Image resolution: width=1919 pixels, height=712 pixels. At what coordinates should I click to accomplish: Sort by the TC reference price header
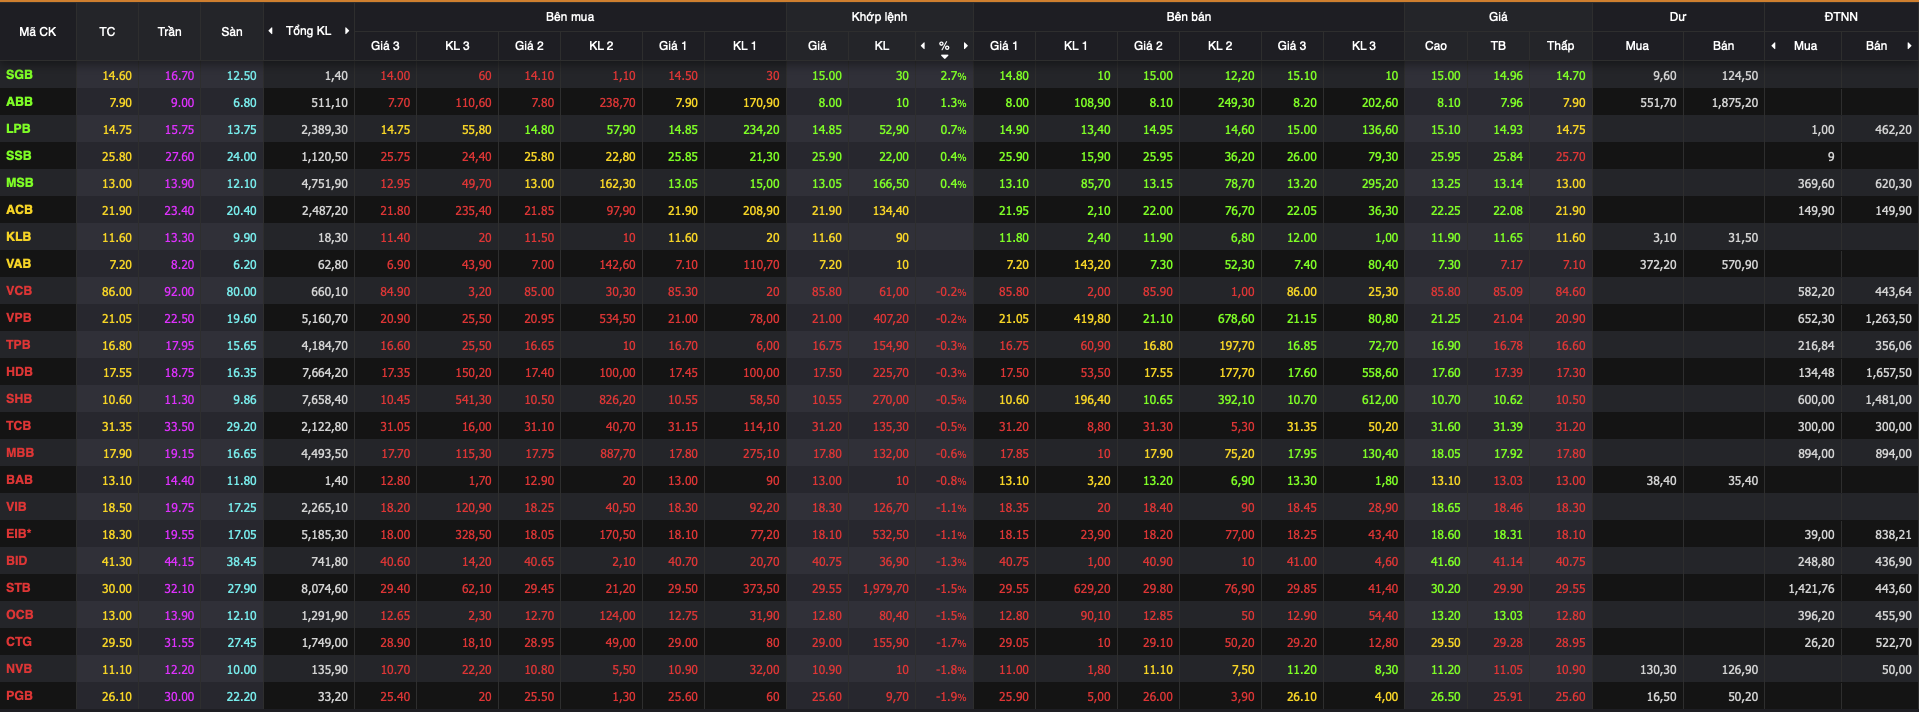tap(107, 32)
